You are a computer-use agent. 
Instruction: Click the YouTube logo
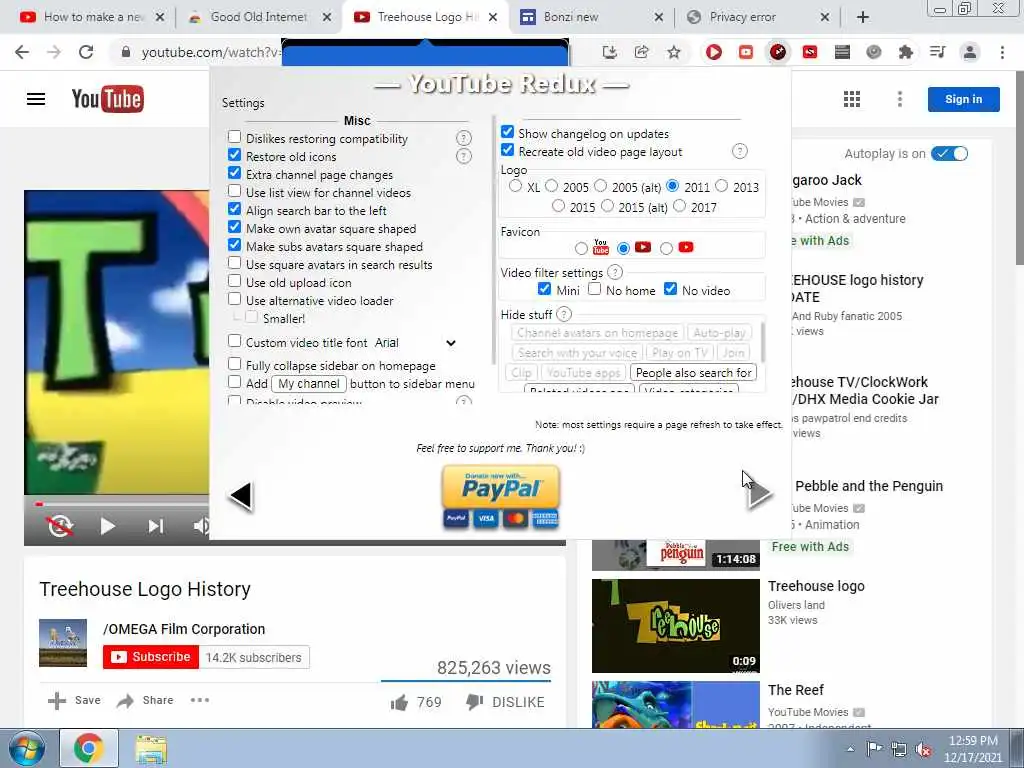(108, 99)
